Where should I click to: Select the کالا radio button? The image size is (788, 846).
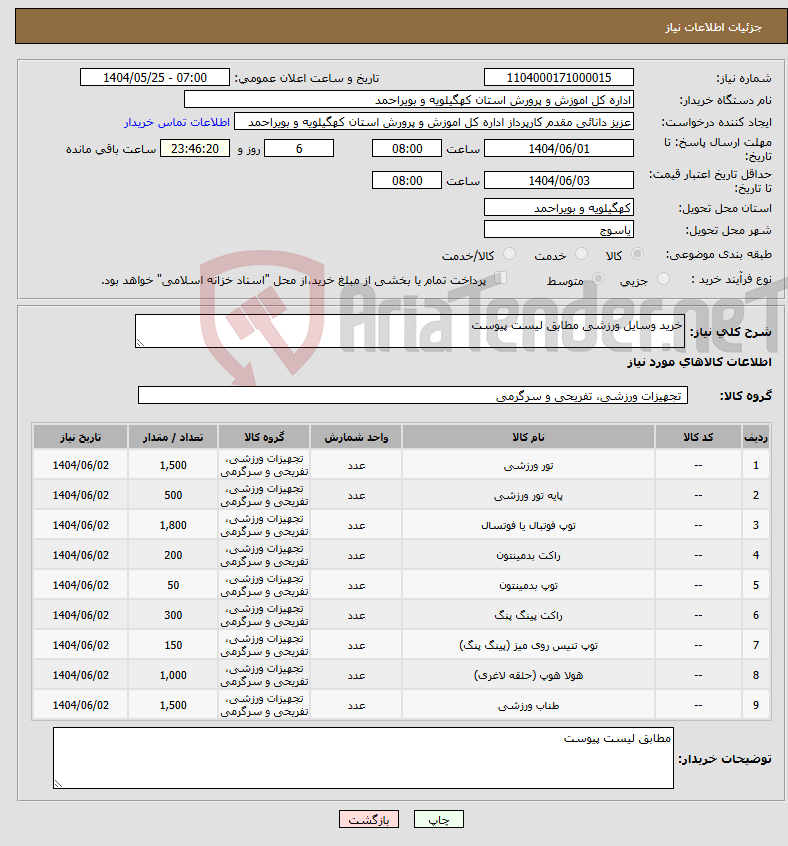tap(637, 254)
